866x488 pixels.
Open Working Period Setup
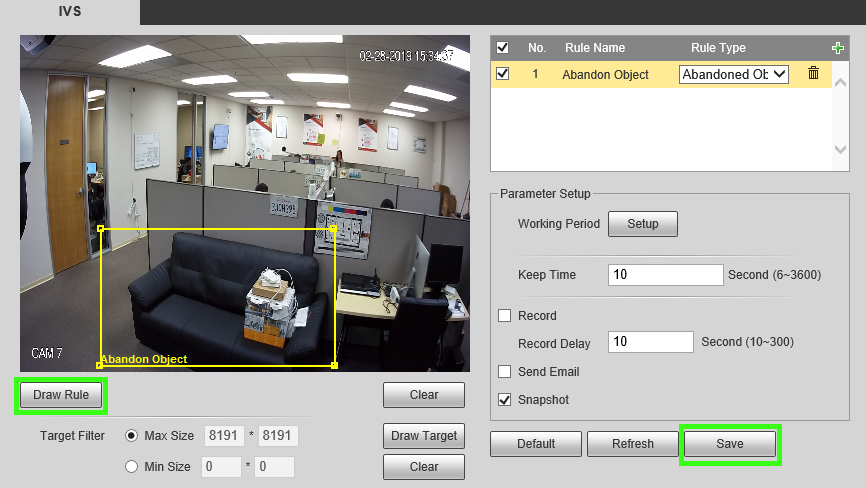coord(642,224)
